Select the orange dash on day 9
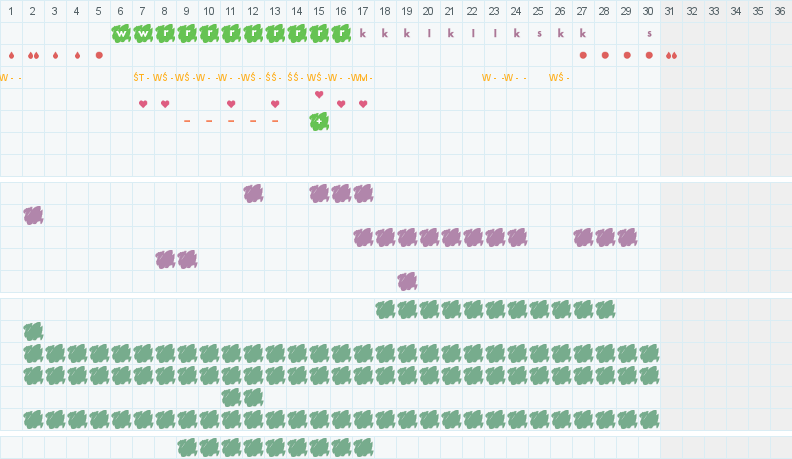 click(x=187, y=121)
